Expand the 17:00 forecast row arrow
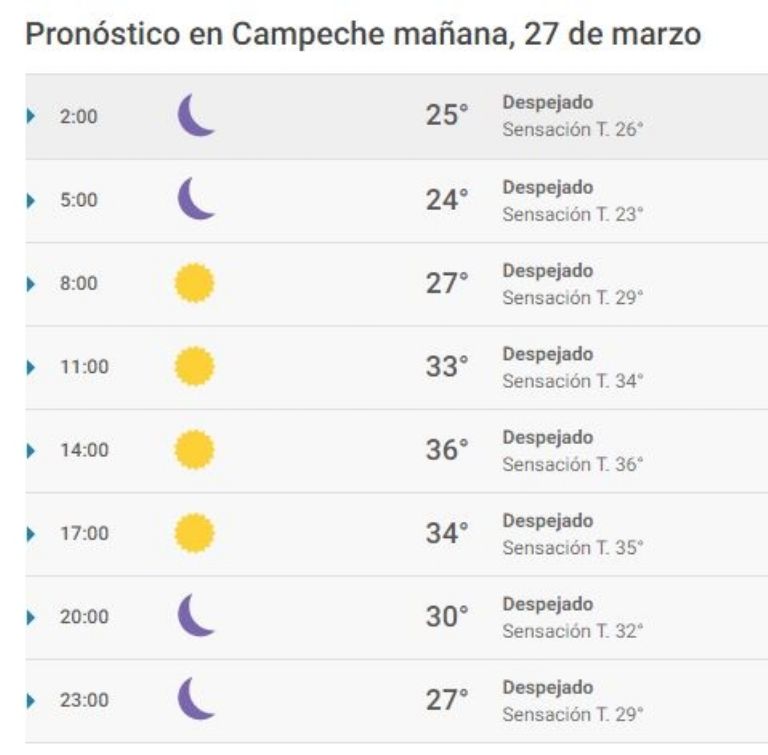This screenshot has height=755, width=768. 31,534
